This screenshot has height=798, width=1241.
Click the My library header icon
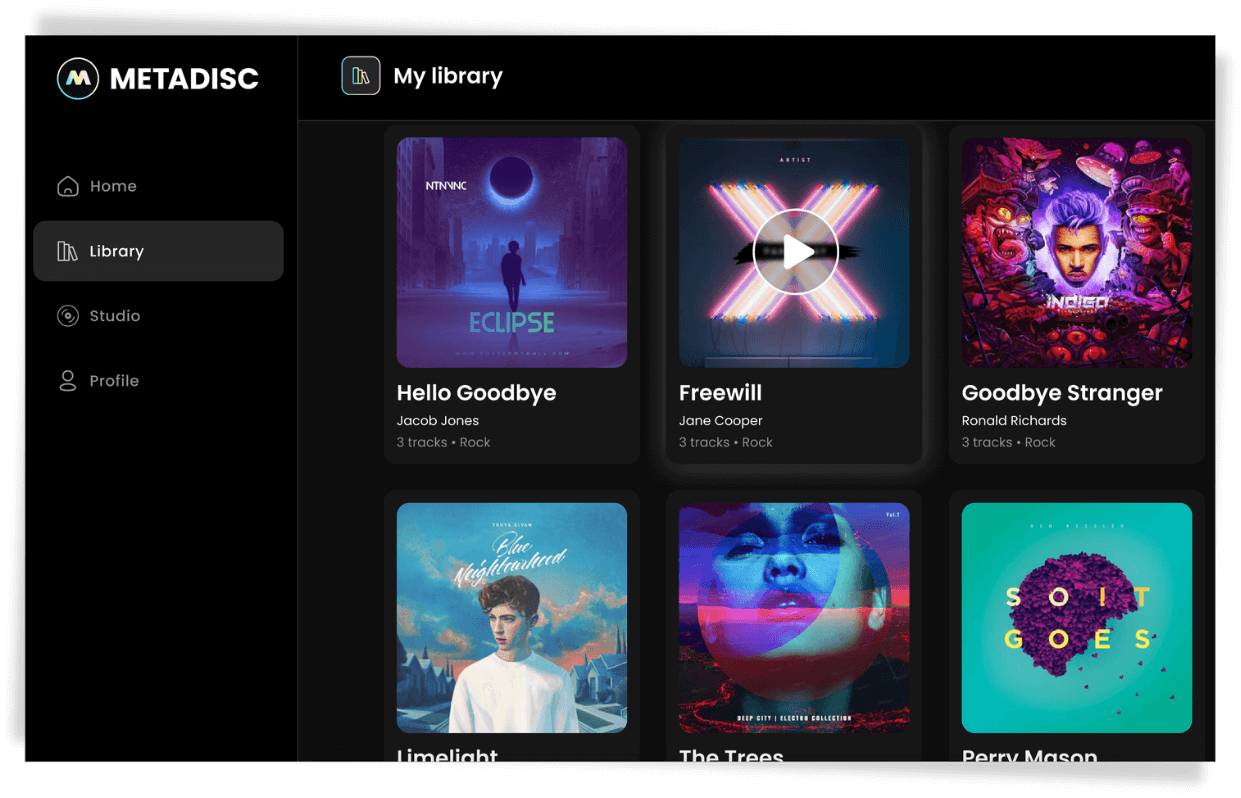[x=361, y=76]
